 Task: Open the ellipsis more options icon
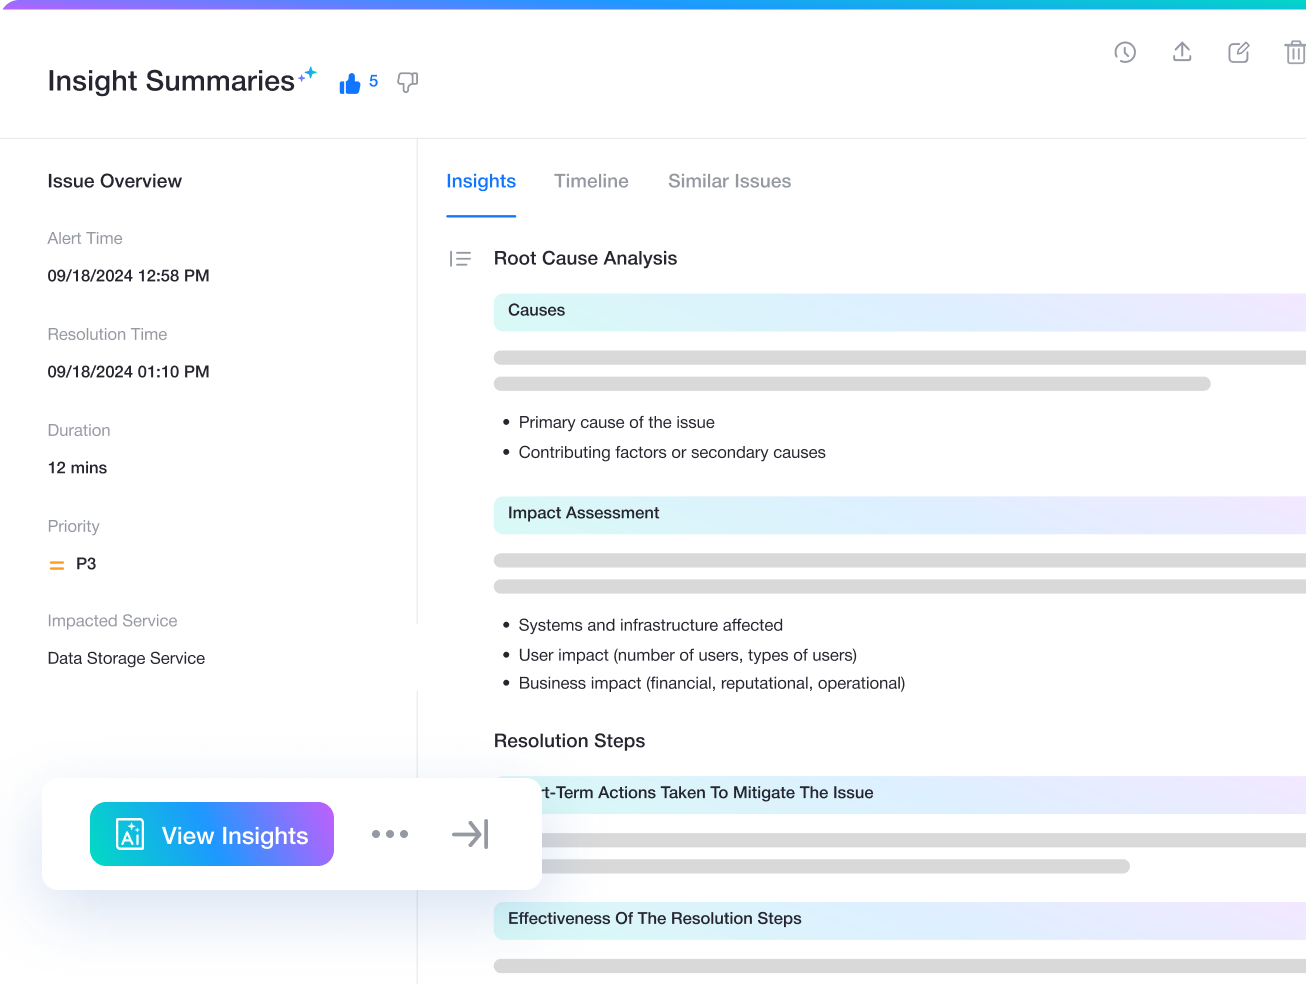[390, 834]
